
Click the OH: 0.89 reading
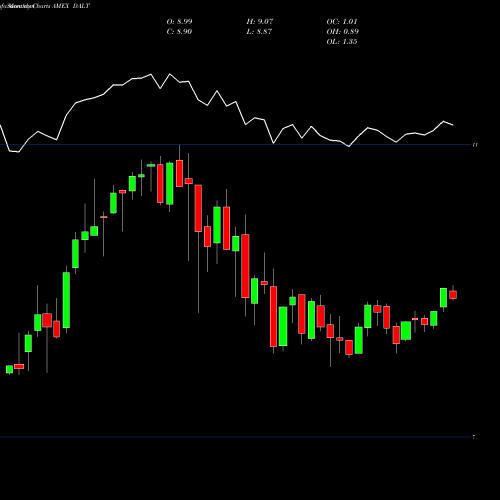[343, 32]
